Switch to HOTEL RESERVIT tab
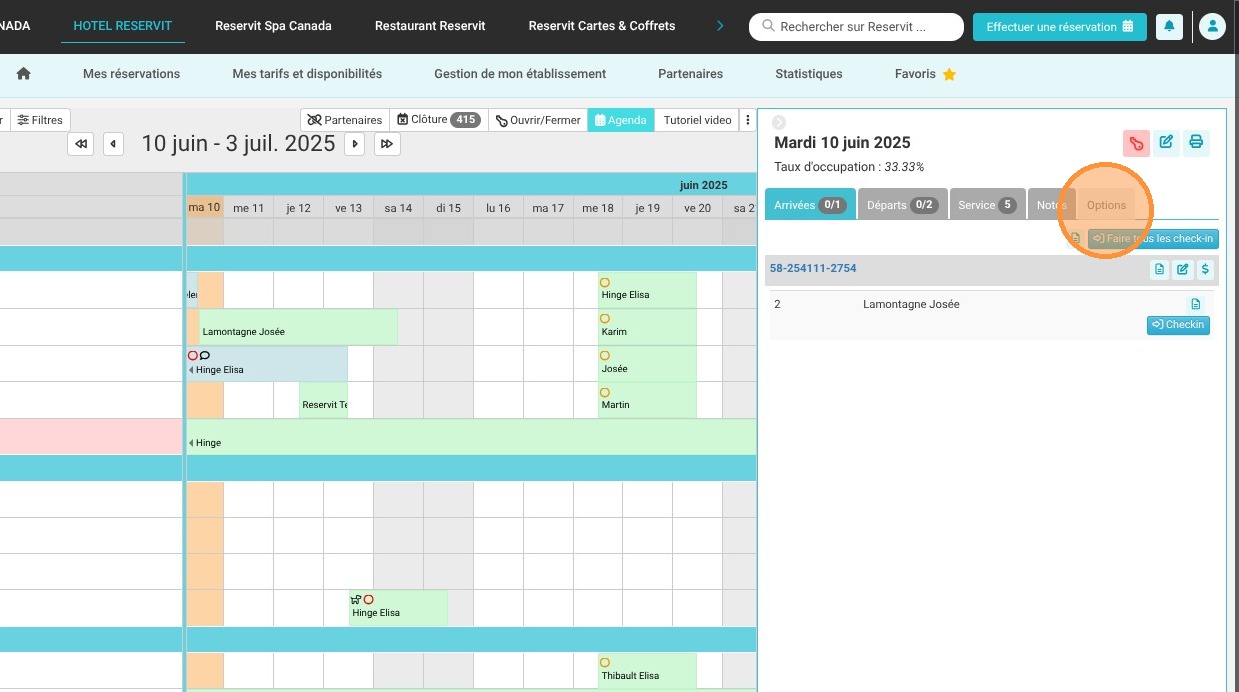Viewport: 1239px width, 692px height. point(122,26)
